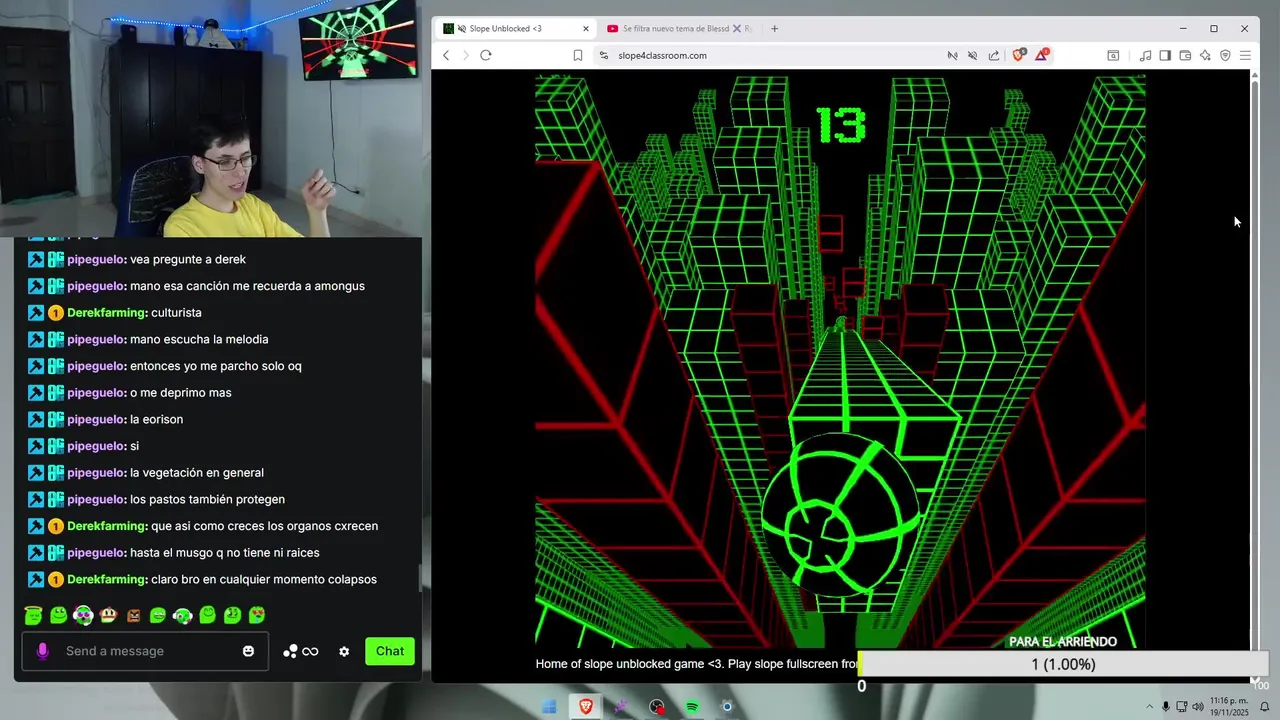Click message 'hasta el musgo q no tiene ni raices'

pos(225,553)
